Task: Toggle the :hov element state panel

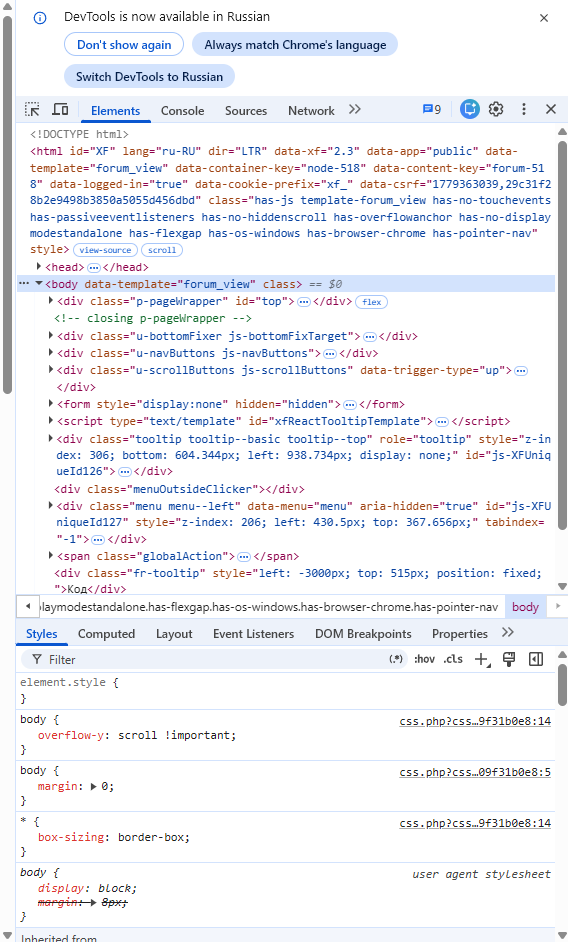Action: (424, 659)
